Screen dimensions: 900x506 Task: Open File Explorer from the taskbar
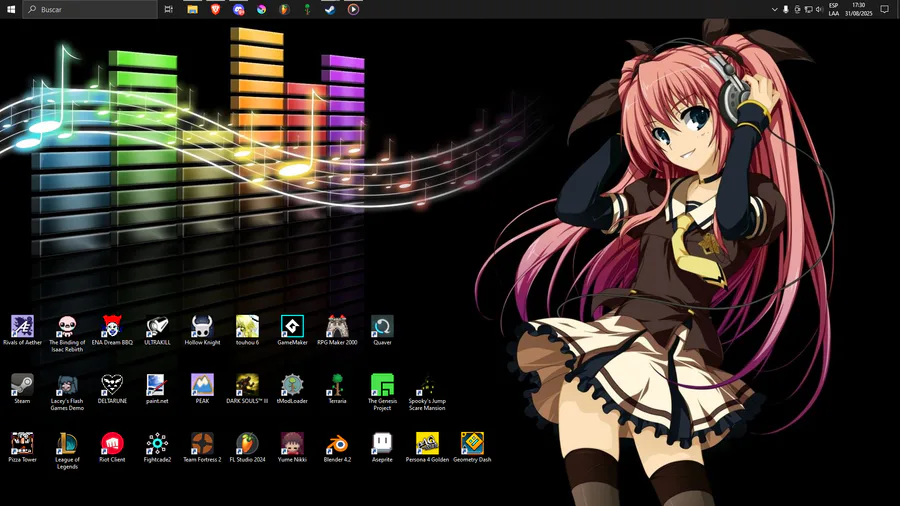pos(192,9)
